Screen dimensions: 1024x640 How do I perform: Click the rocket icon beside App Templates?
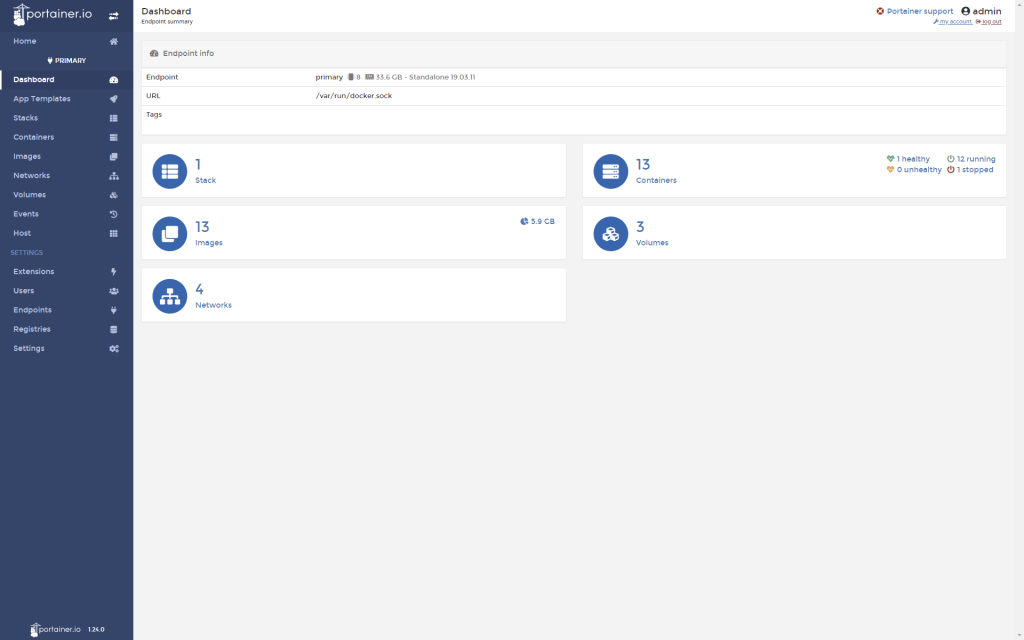pyautogui.click(x=113, y=99)
